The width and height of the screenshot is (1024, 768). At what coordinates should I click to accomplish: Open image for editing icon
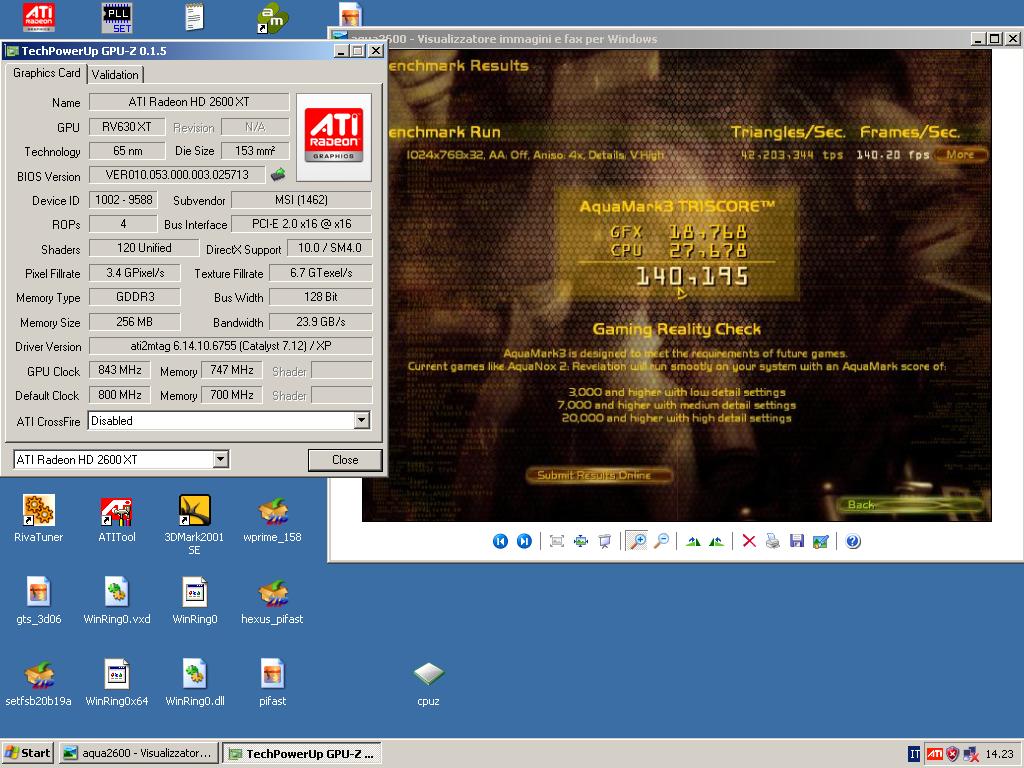(x=821, y=541)
